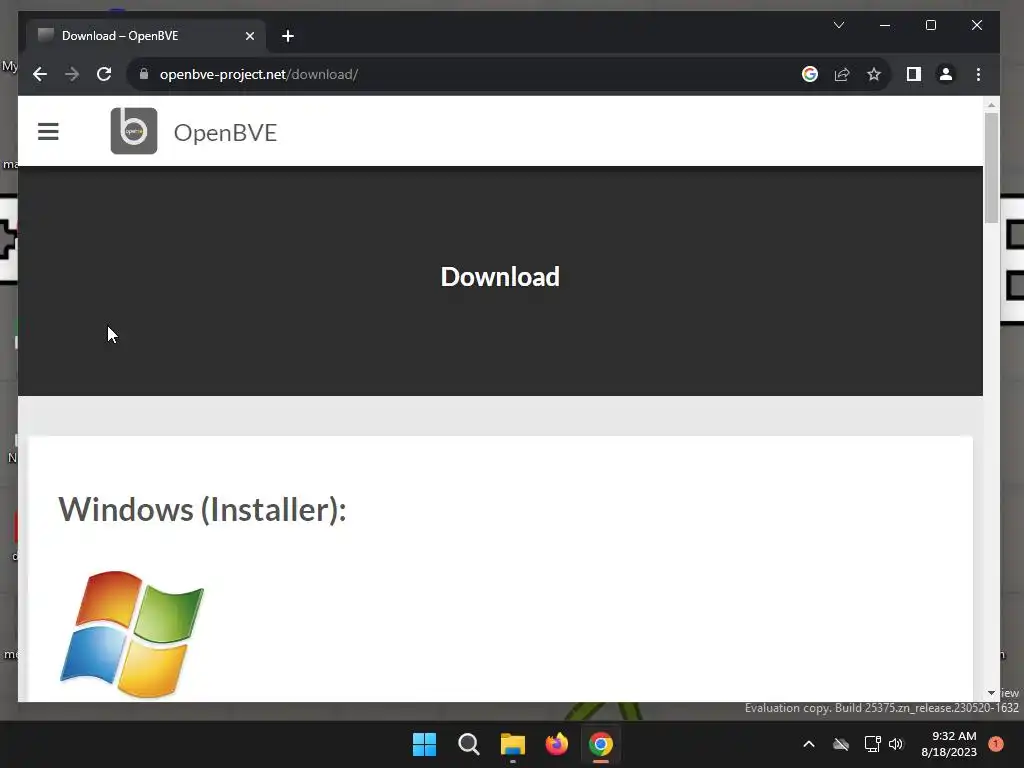This screenshot has width=1024, height=768.
Task: Minimize the Chrome window
Action: point(885,25)
